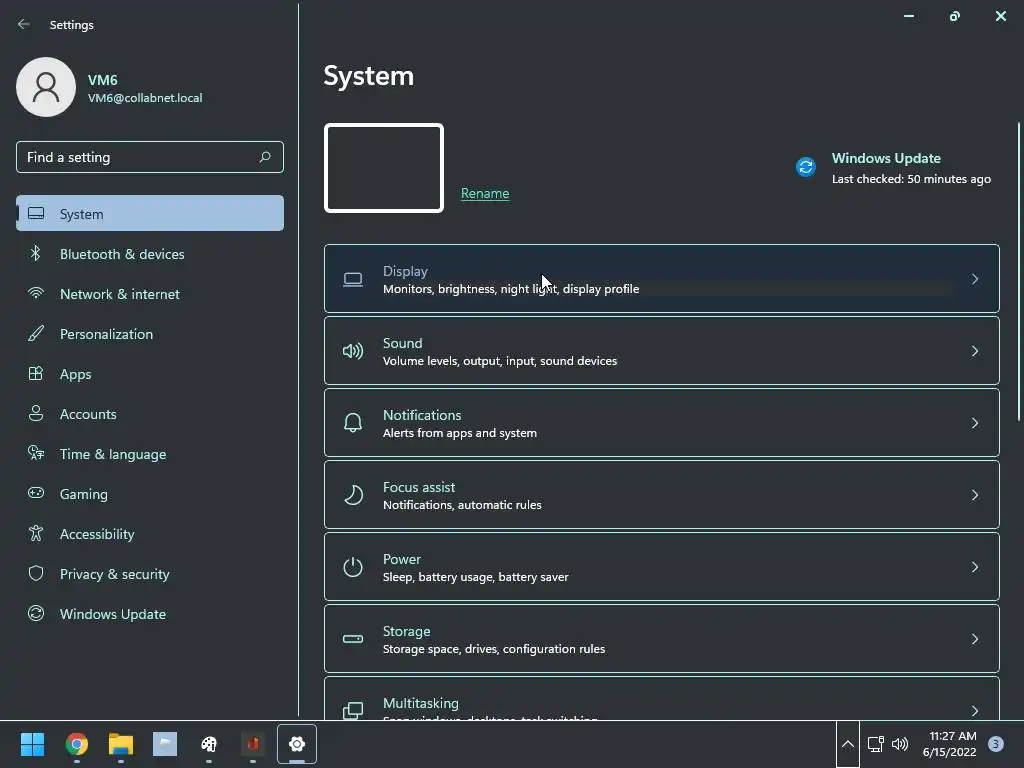Viewport: 1024px width, 768px height.
Task: Click the Windows Start button
Action: (33, 744)
